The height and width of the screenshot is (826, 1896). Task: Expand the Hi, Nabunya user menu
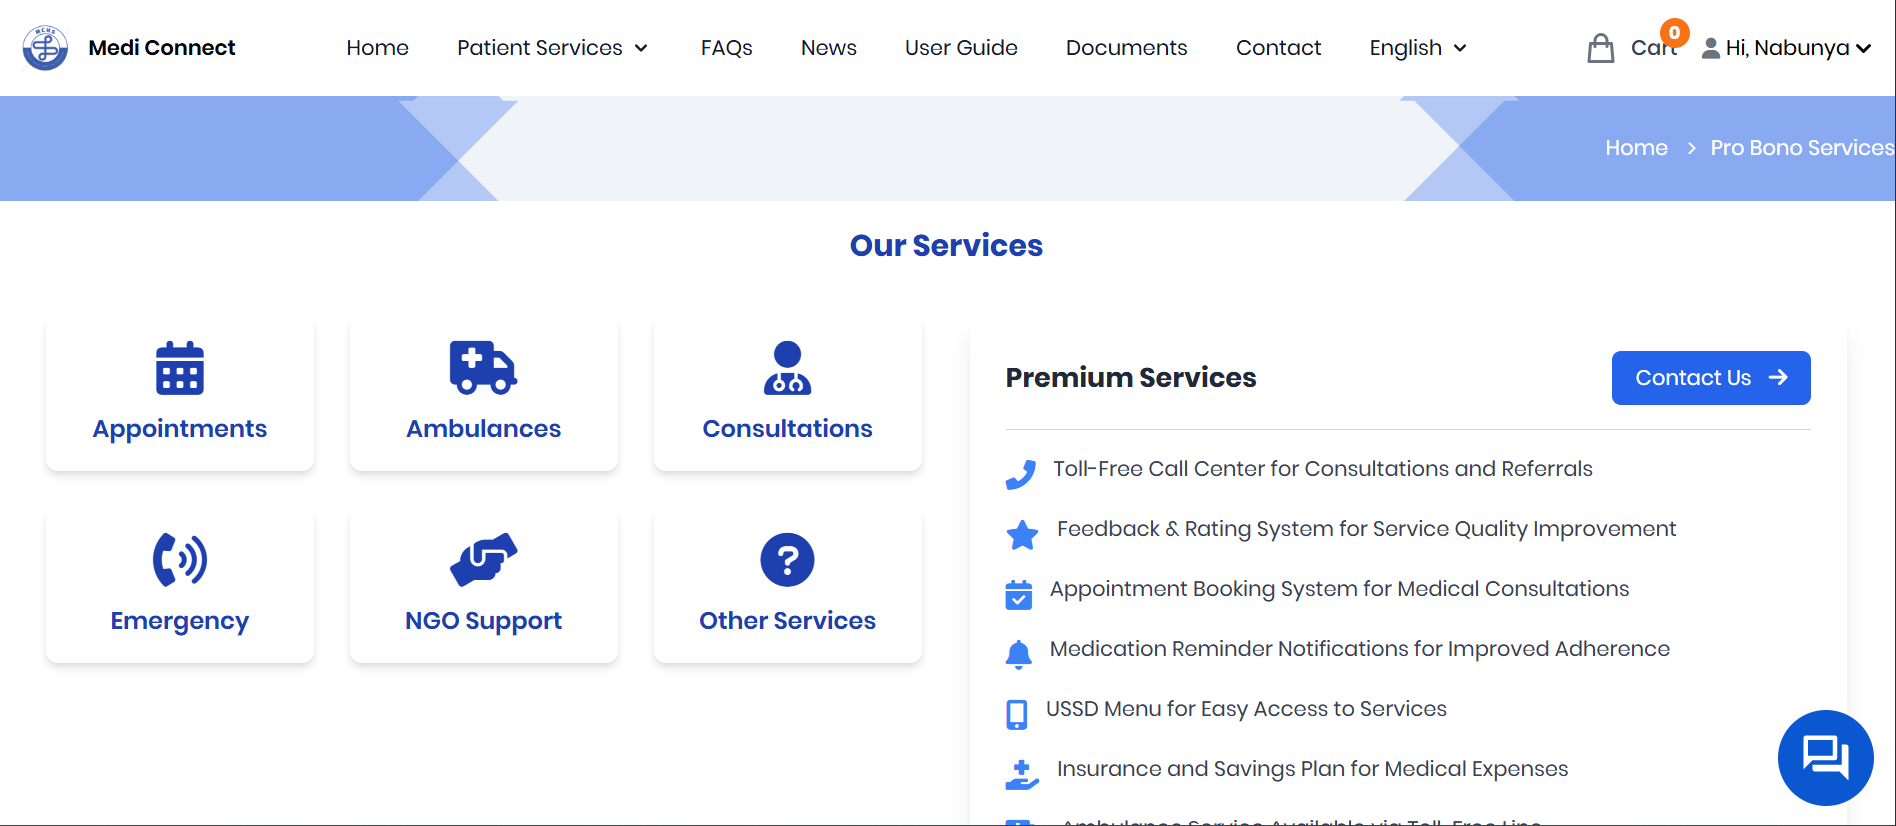(1786, 48)
